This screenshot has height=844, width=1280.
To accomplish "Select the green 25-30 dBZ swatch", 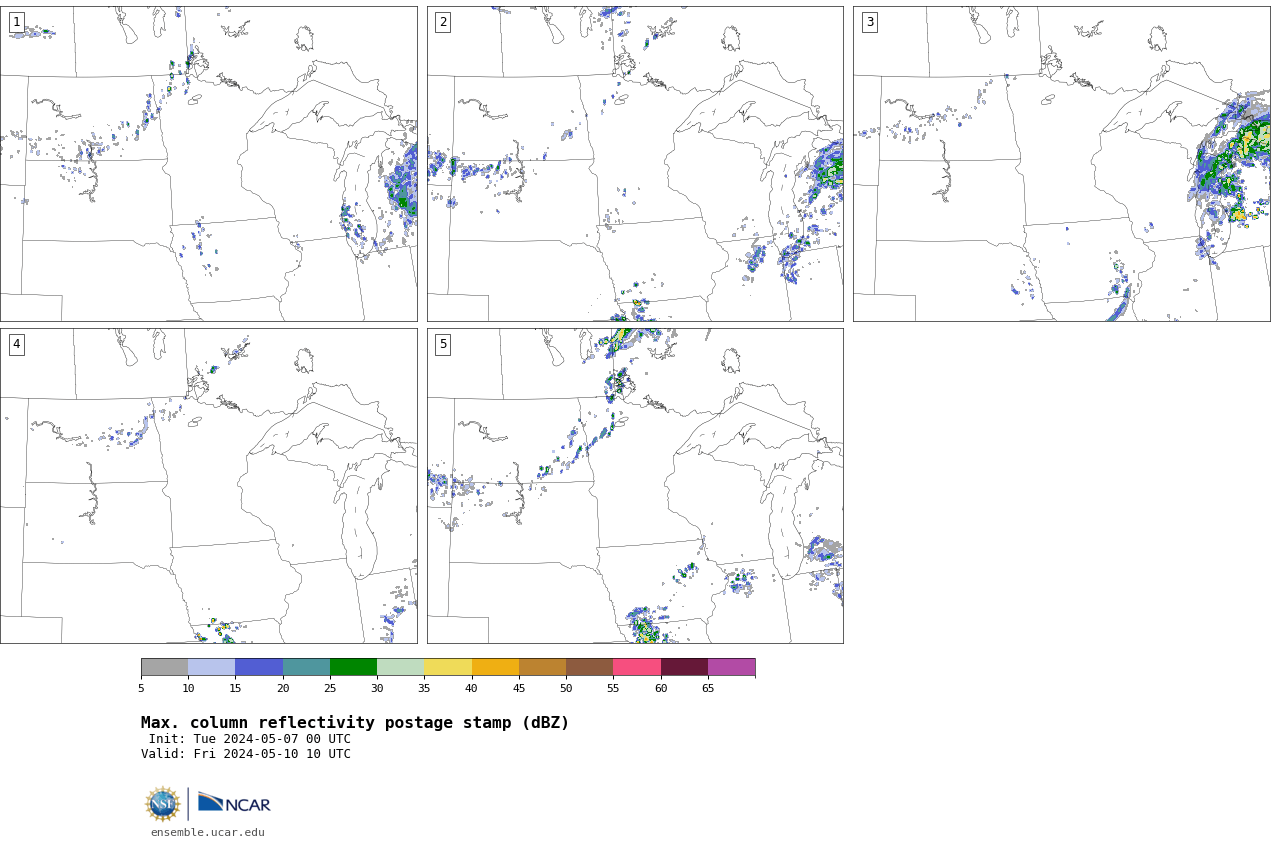I will pyautogui.click(x=353, y=667).
